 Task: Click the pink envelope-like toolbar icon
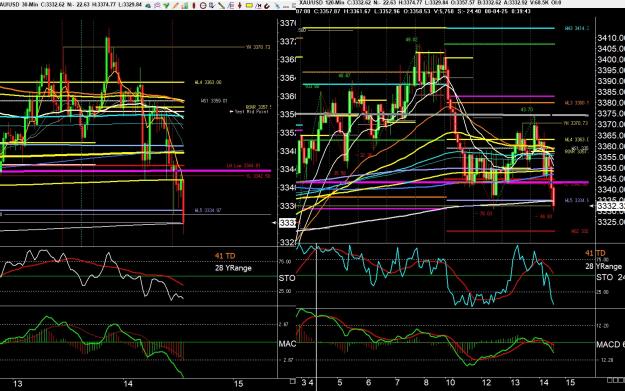(157, 6)
